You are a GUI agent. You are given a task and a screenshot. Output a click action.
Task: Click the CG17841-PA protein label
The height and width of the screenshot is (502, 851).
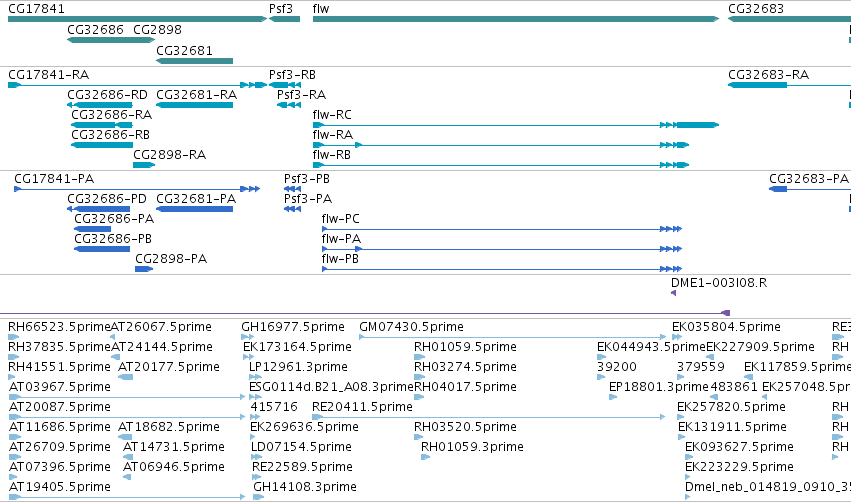(54, 179)
